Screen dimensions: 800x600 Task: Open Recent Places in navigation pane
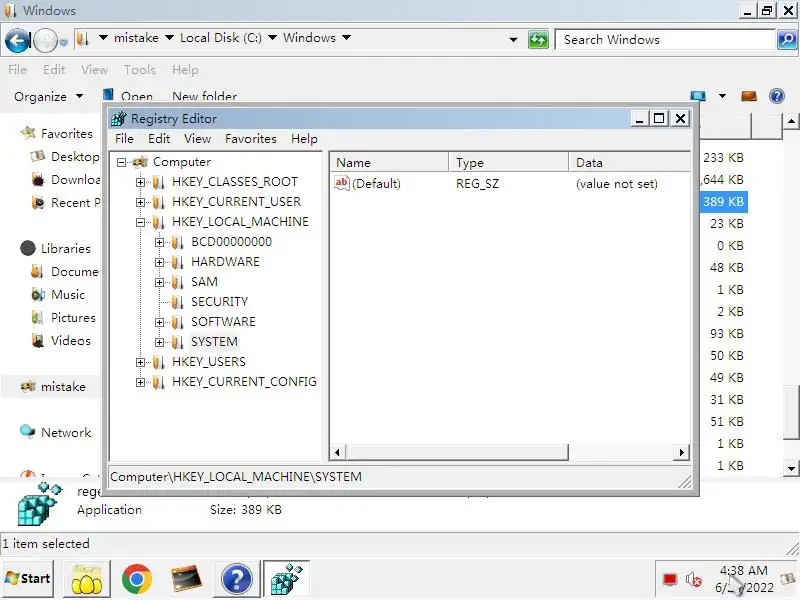(x=76, y=203)
